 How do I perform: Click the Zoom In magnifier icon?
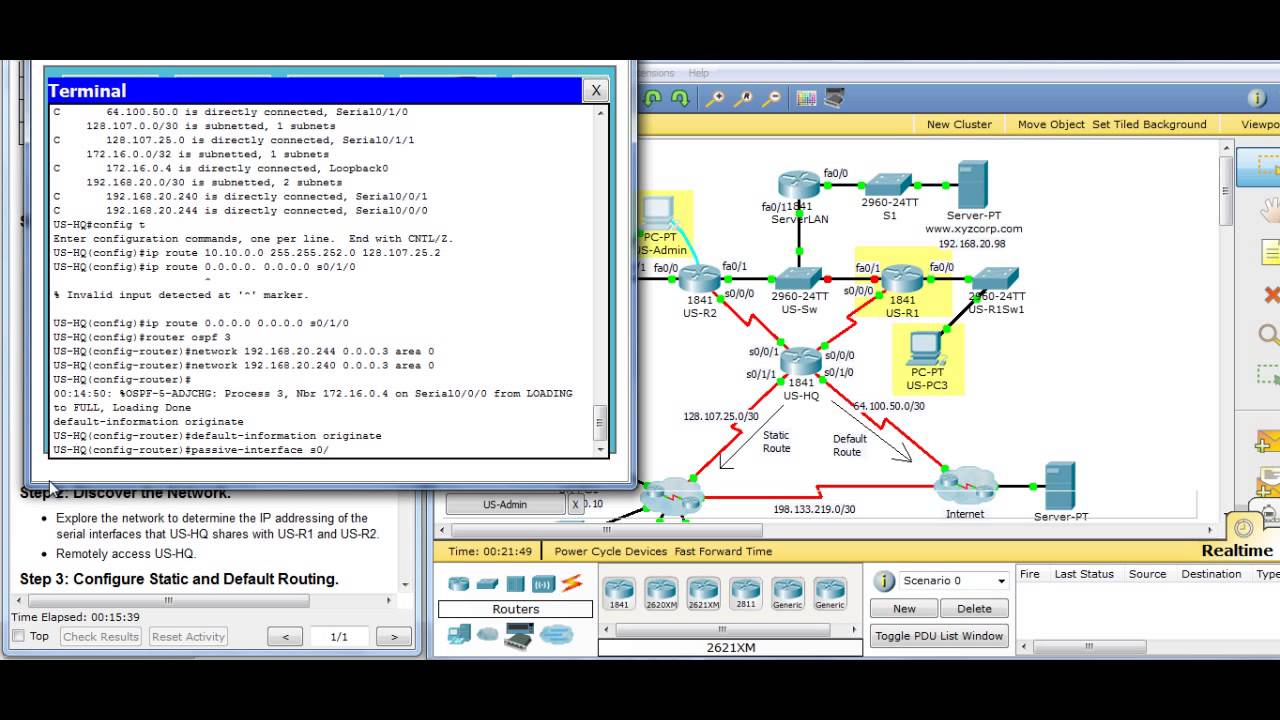click(715, 98)
